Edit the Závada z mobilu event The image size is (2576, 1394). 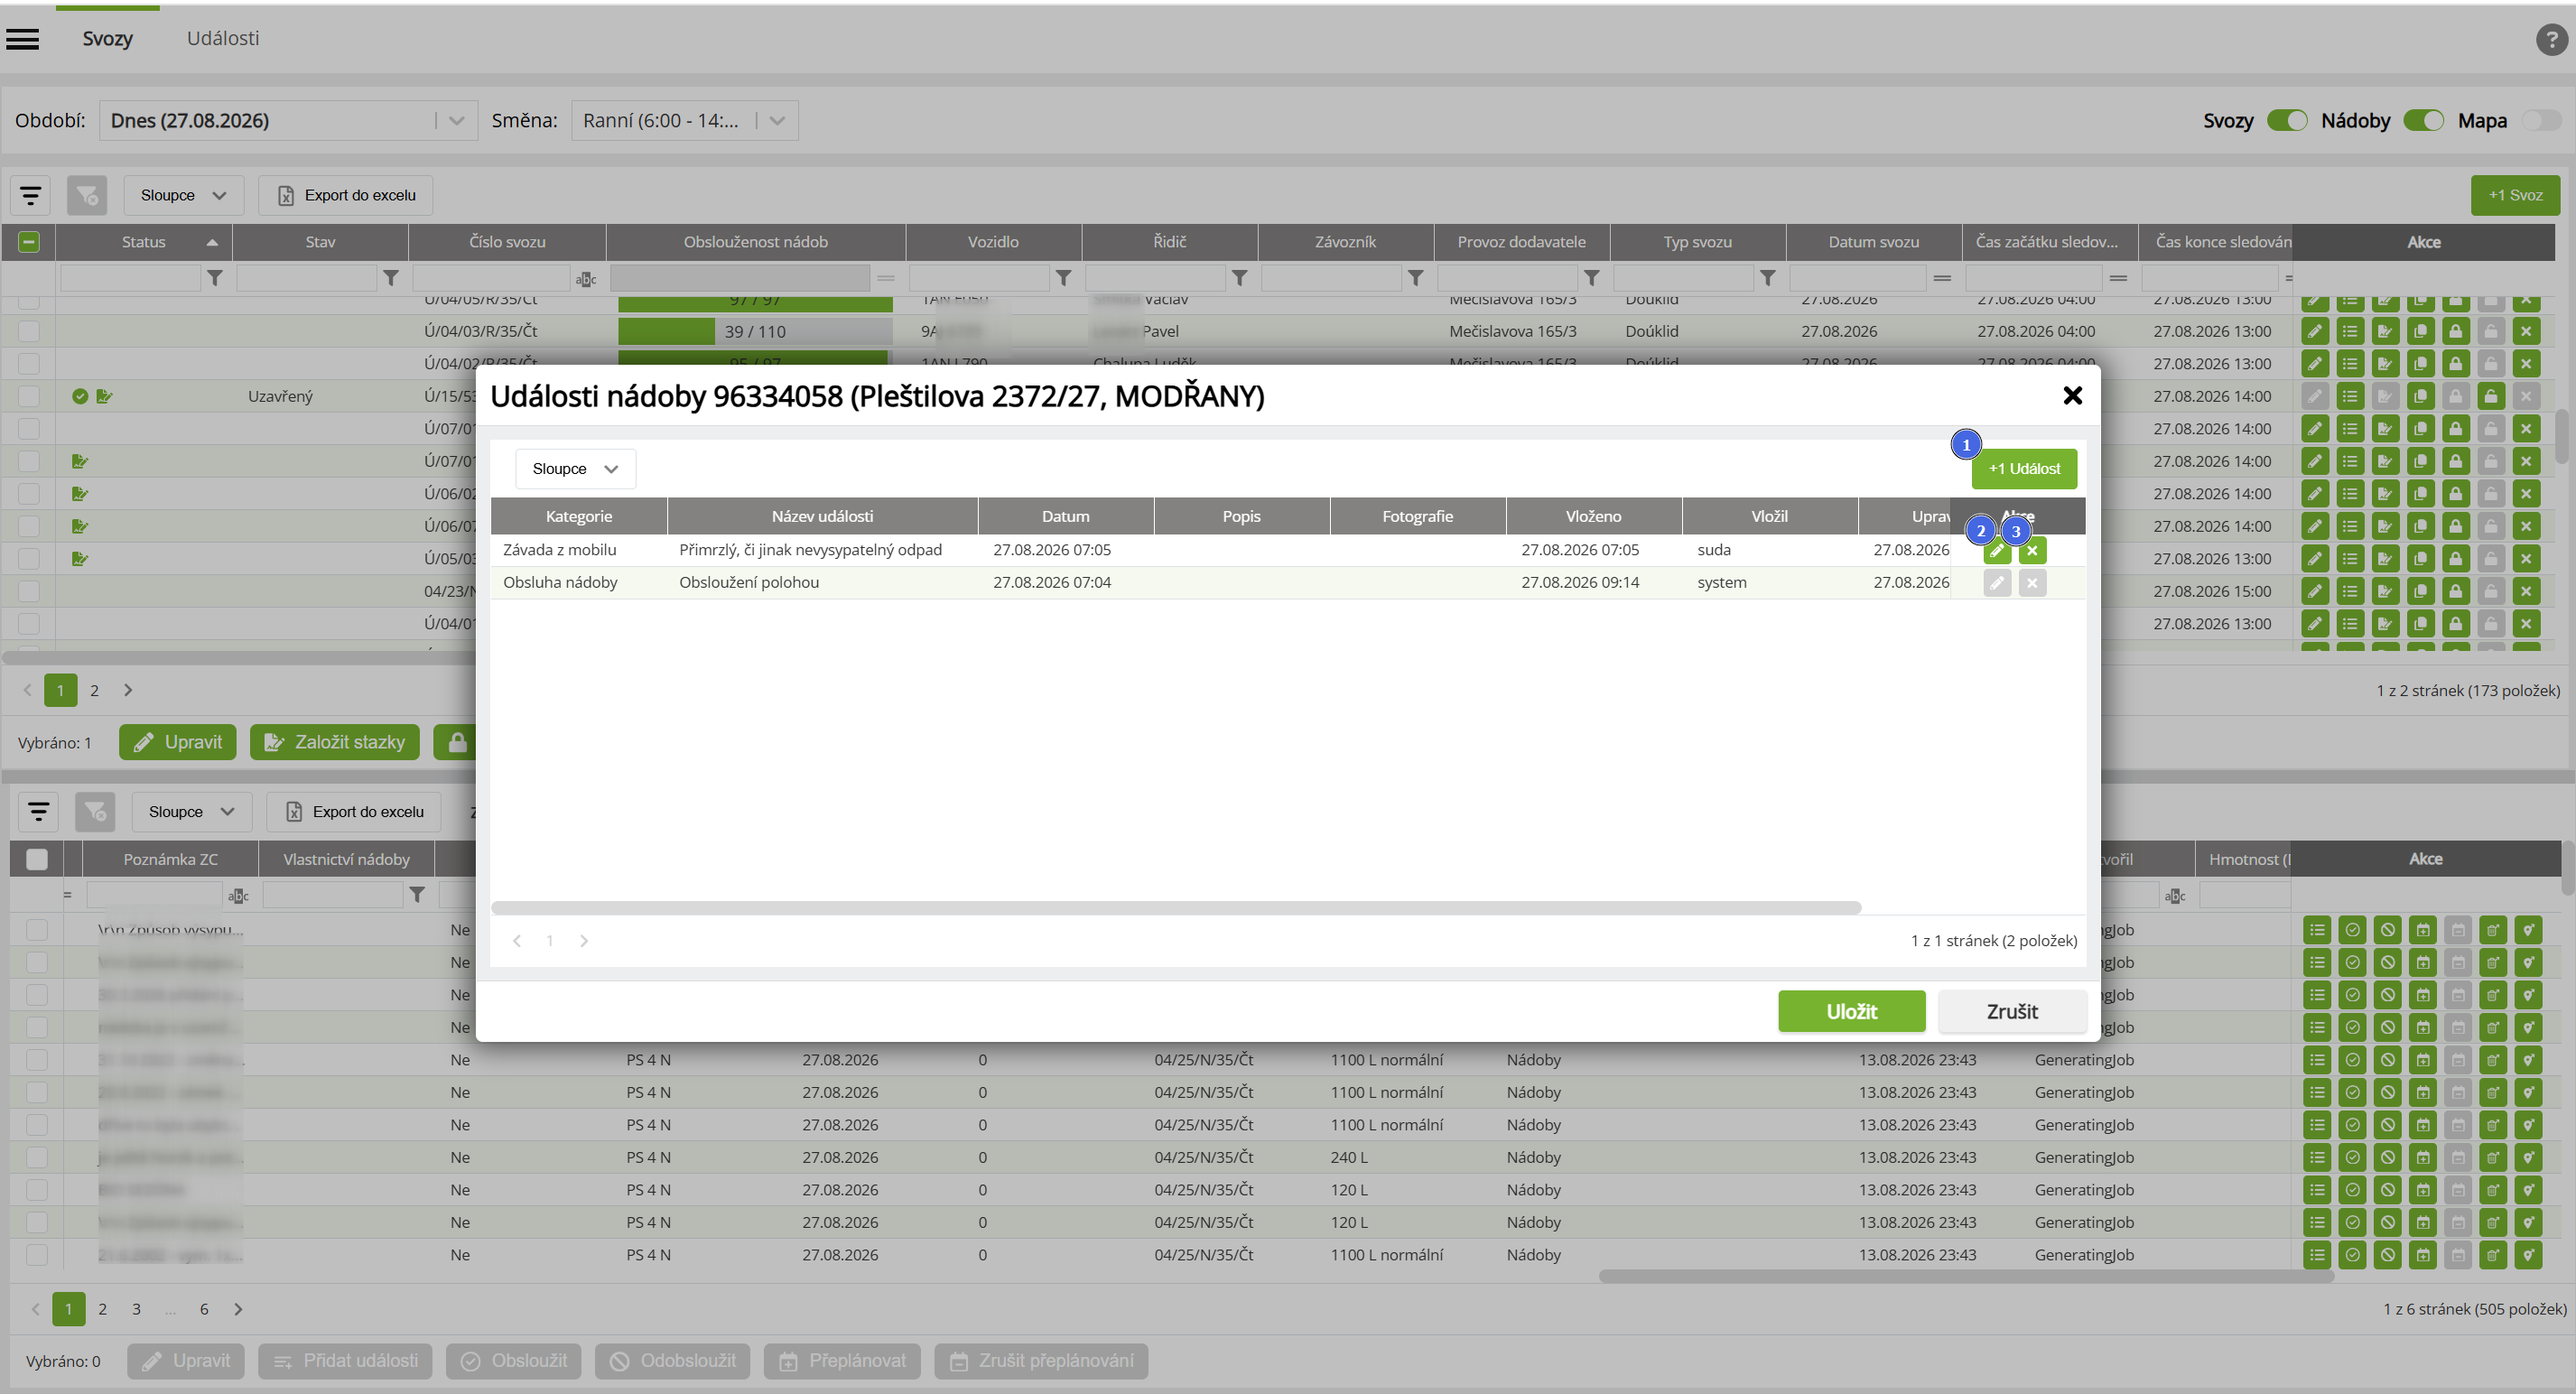[x=1997, y=551]
